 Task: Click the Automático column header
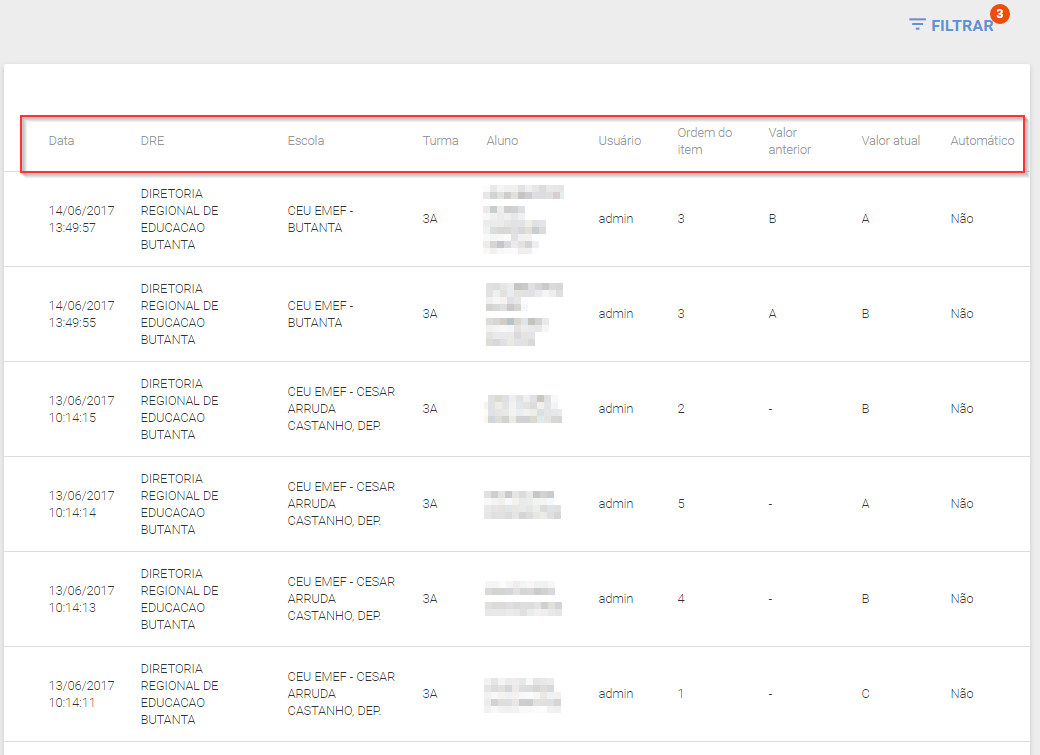point(982,141)
